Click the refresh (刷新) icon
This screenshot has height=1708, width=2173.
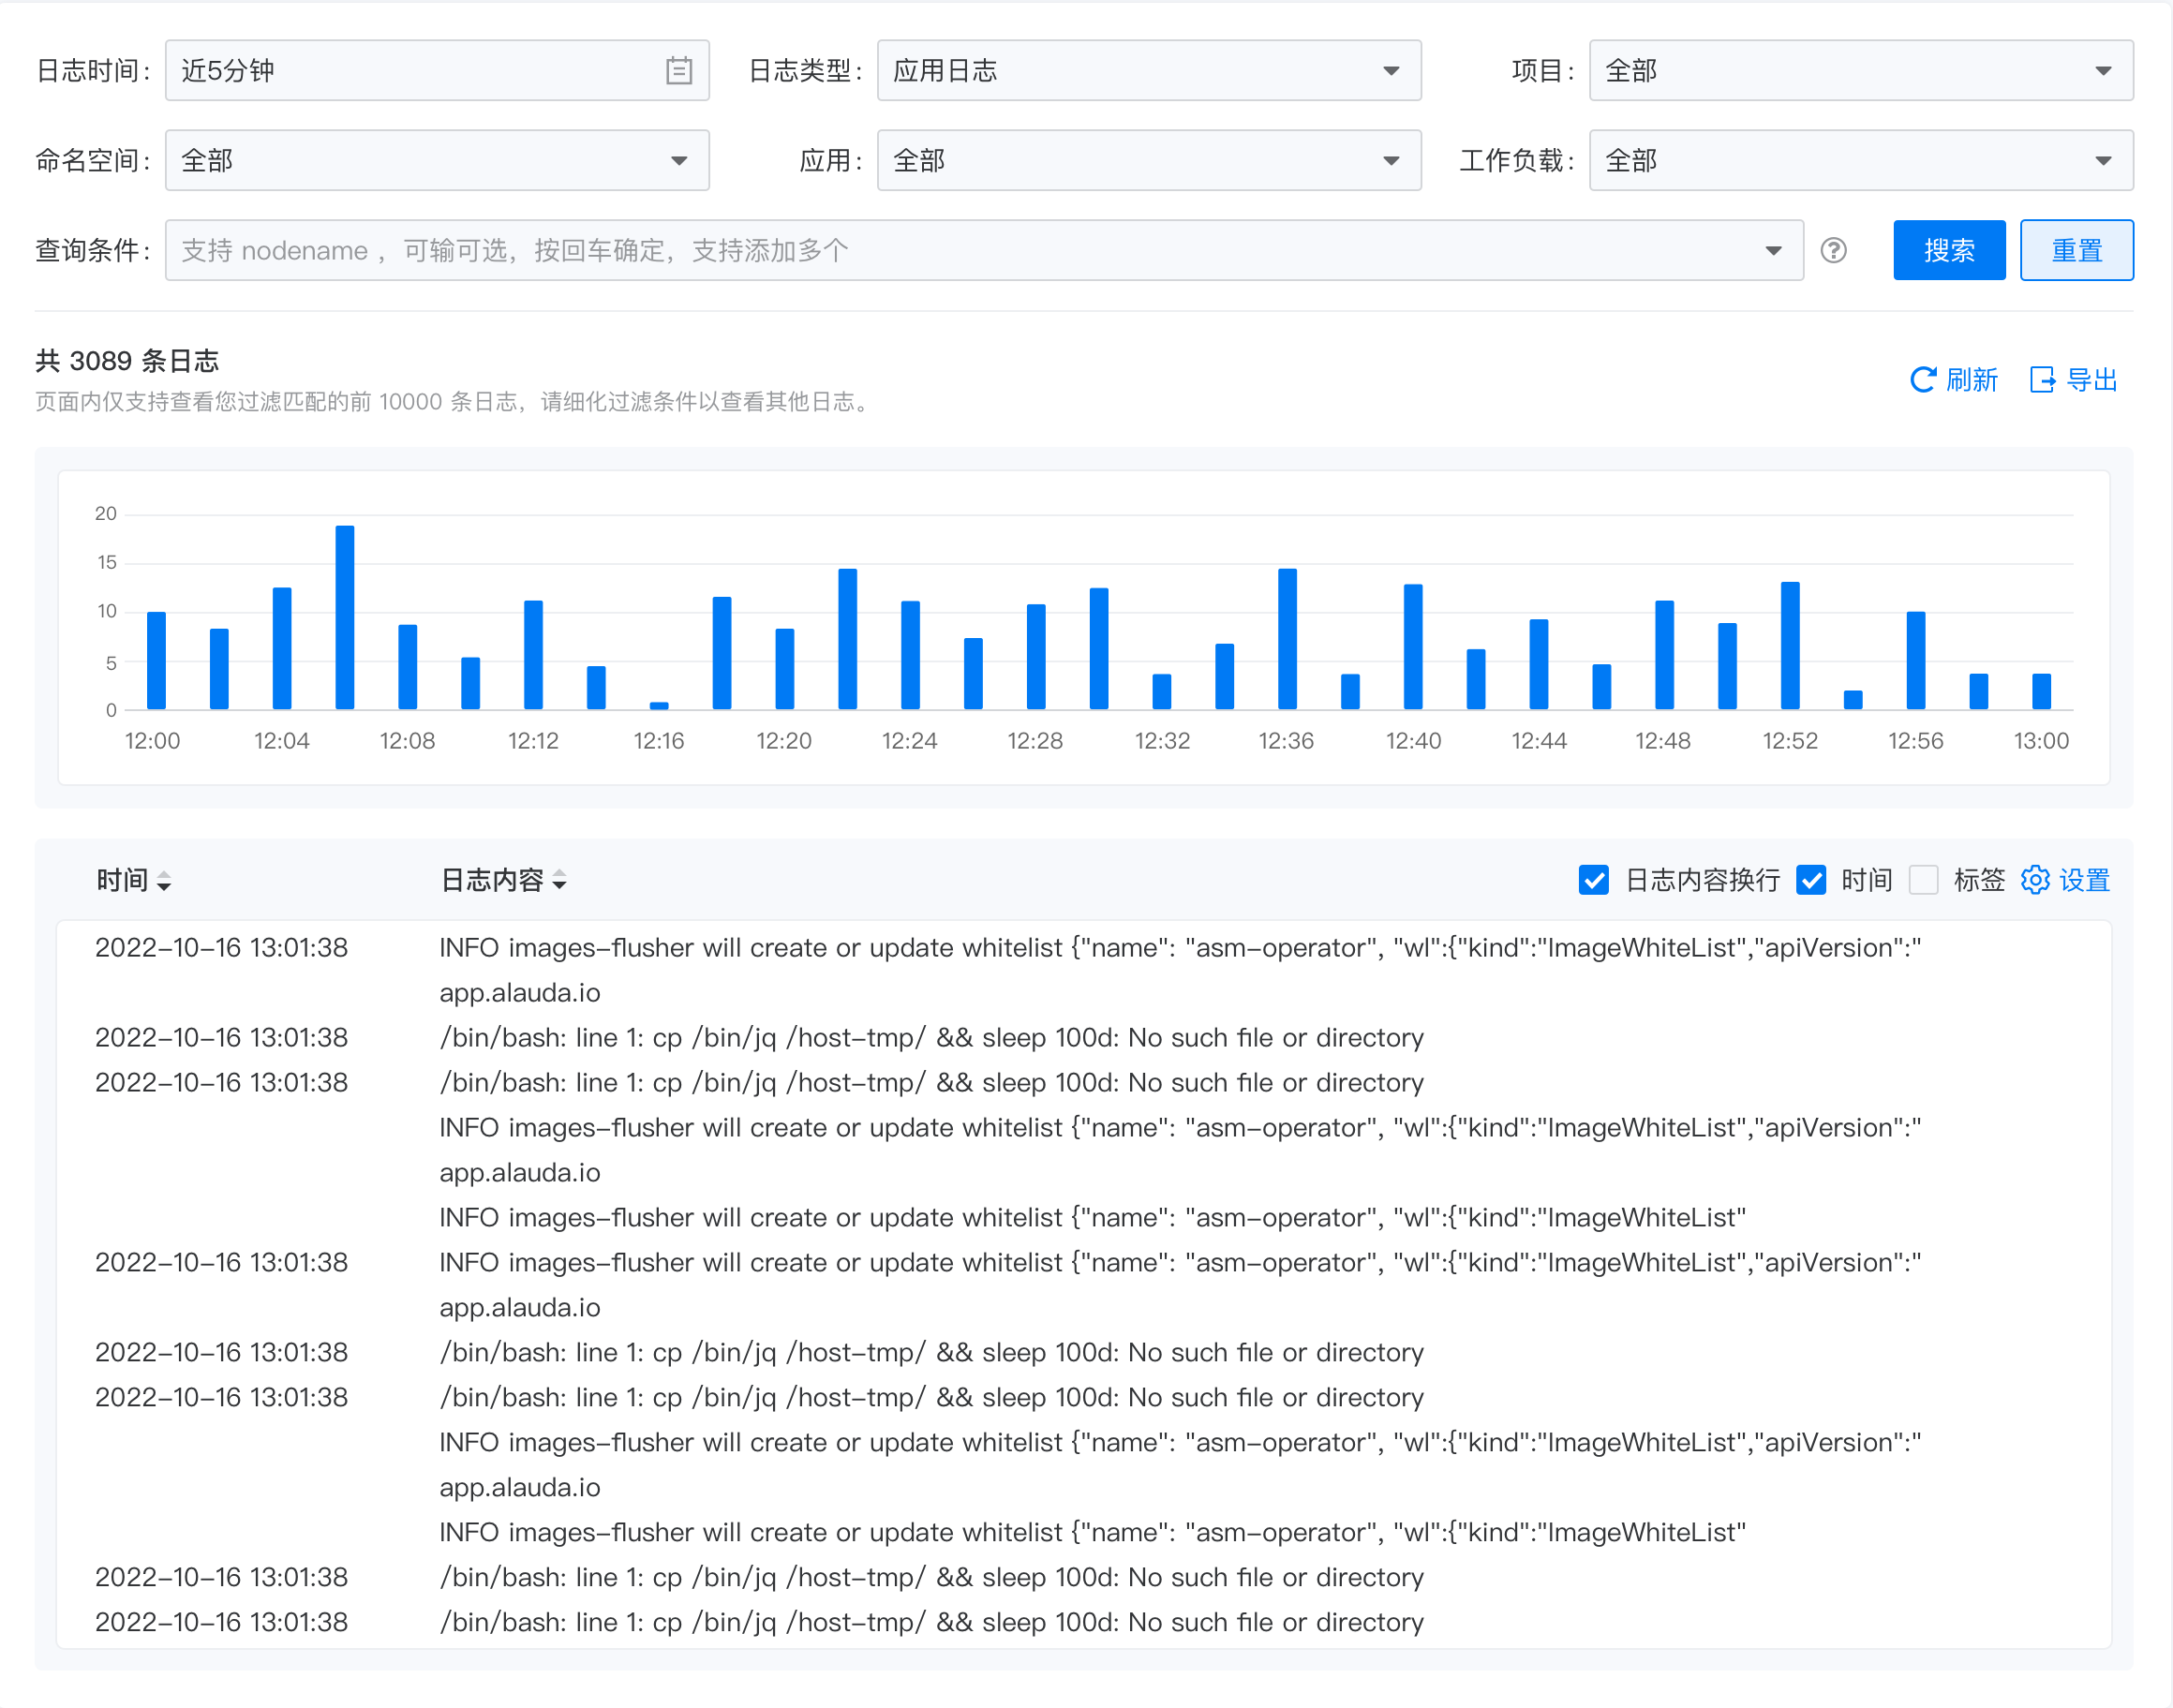(x=1922, y=380)
